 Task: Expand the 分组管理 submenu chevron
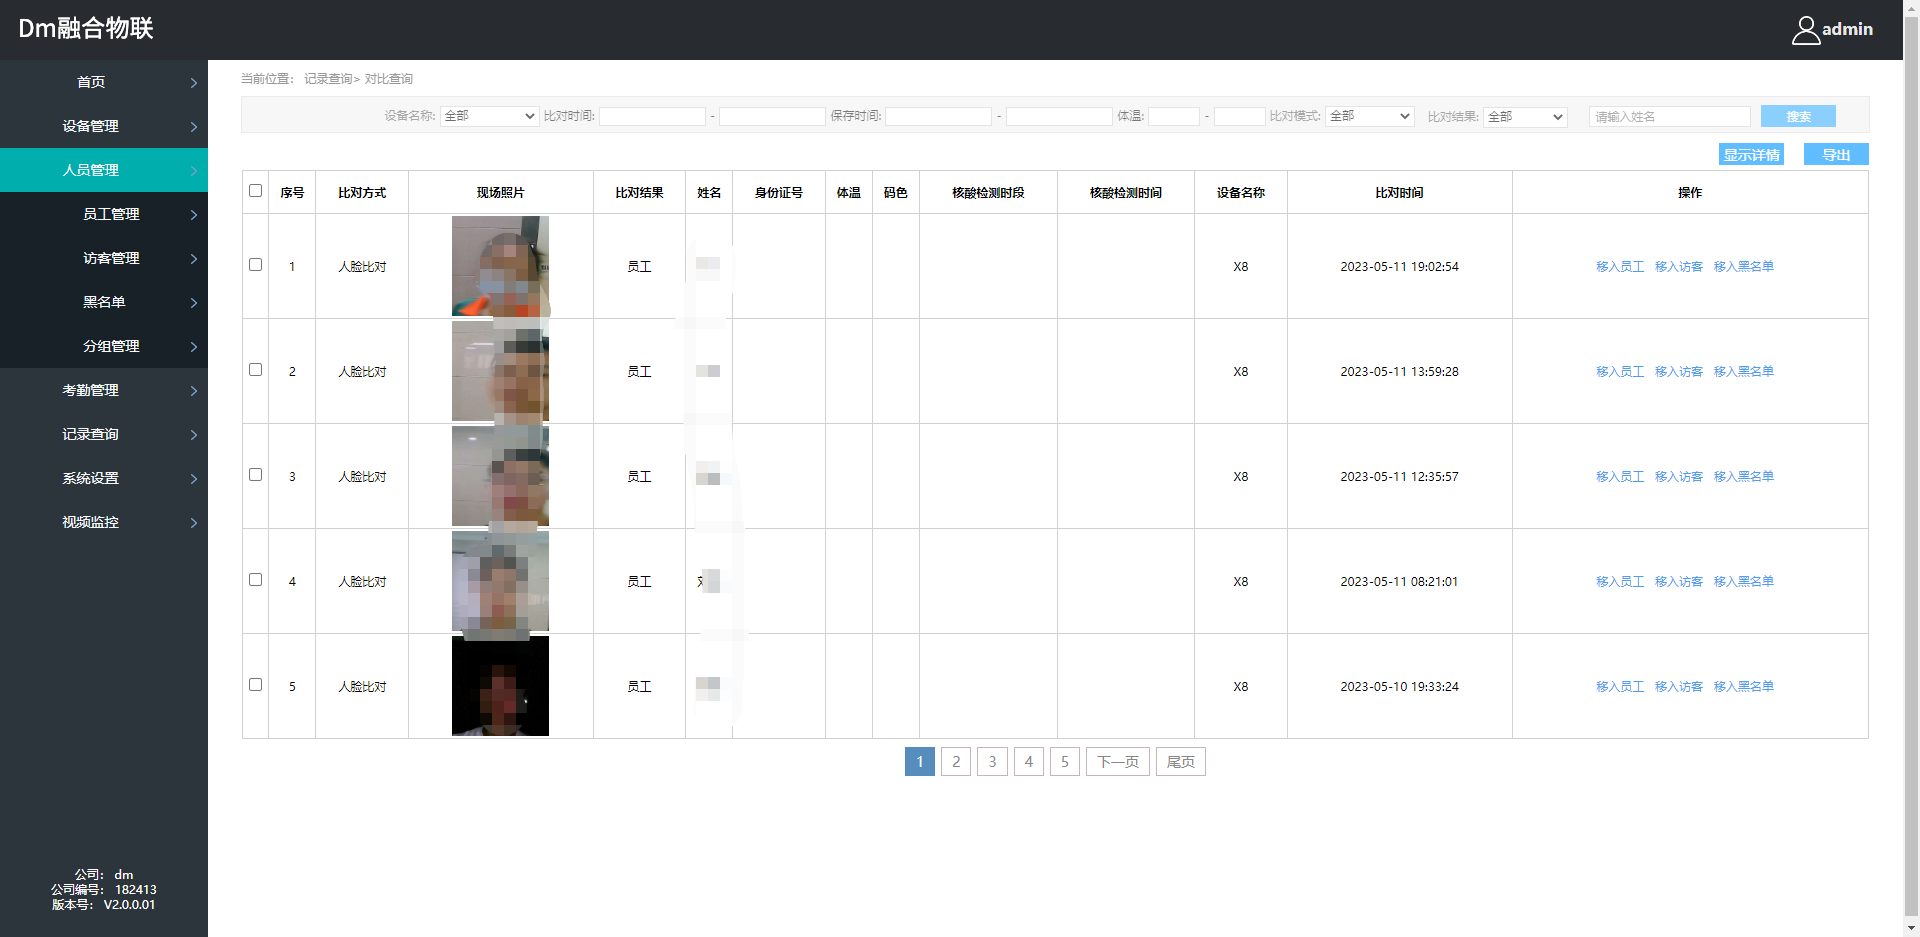click(194, 347)
